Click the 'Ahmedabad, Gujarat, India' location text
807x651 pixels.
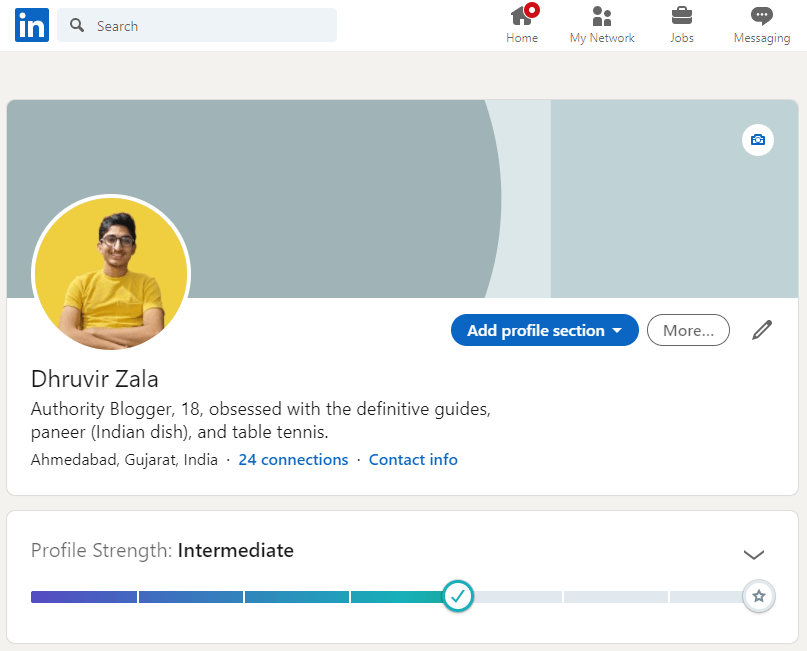[125, 460]
